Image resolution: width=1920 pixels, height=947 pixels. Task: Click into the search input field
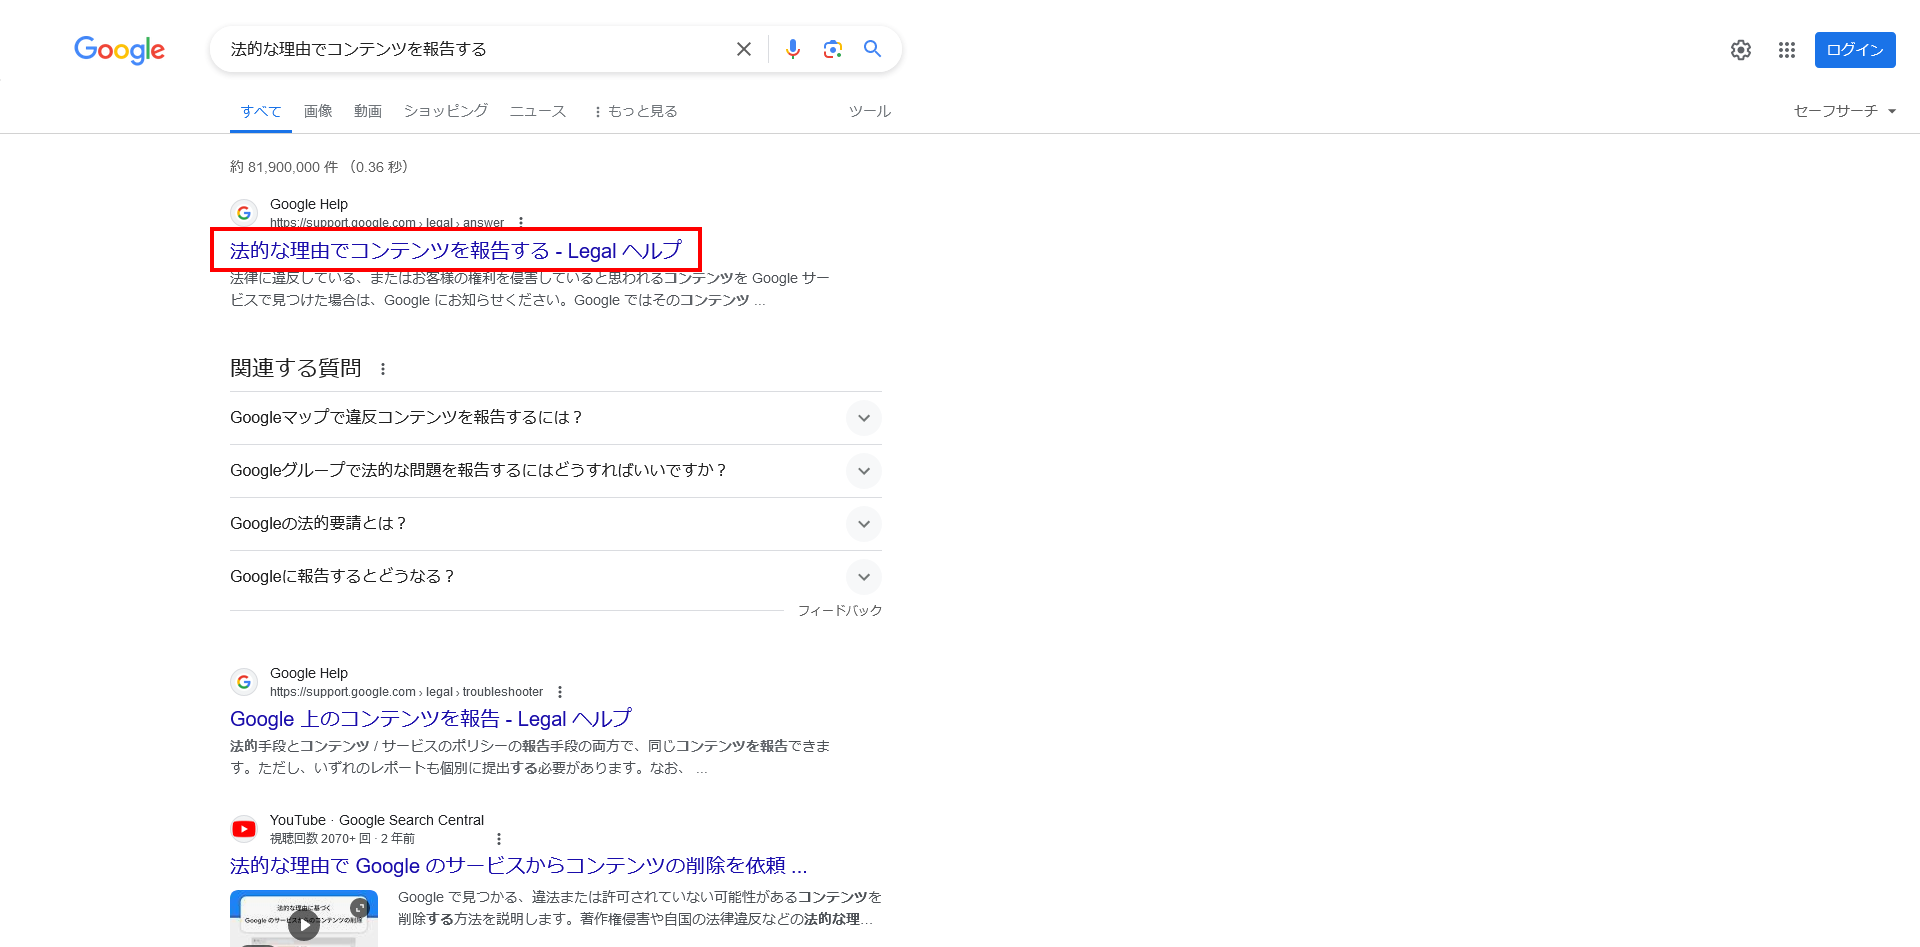[x=475, y=49]
